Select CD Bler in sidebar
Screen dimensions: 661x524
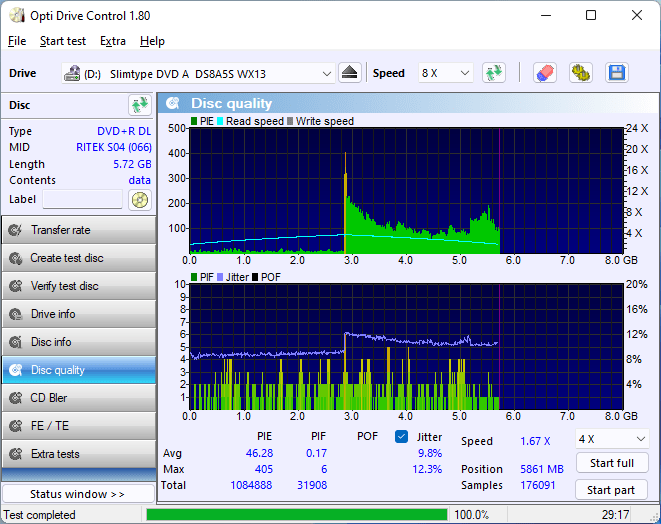78,398
